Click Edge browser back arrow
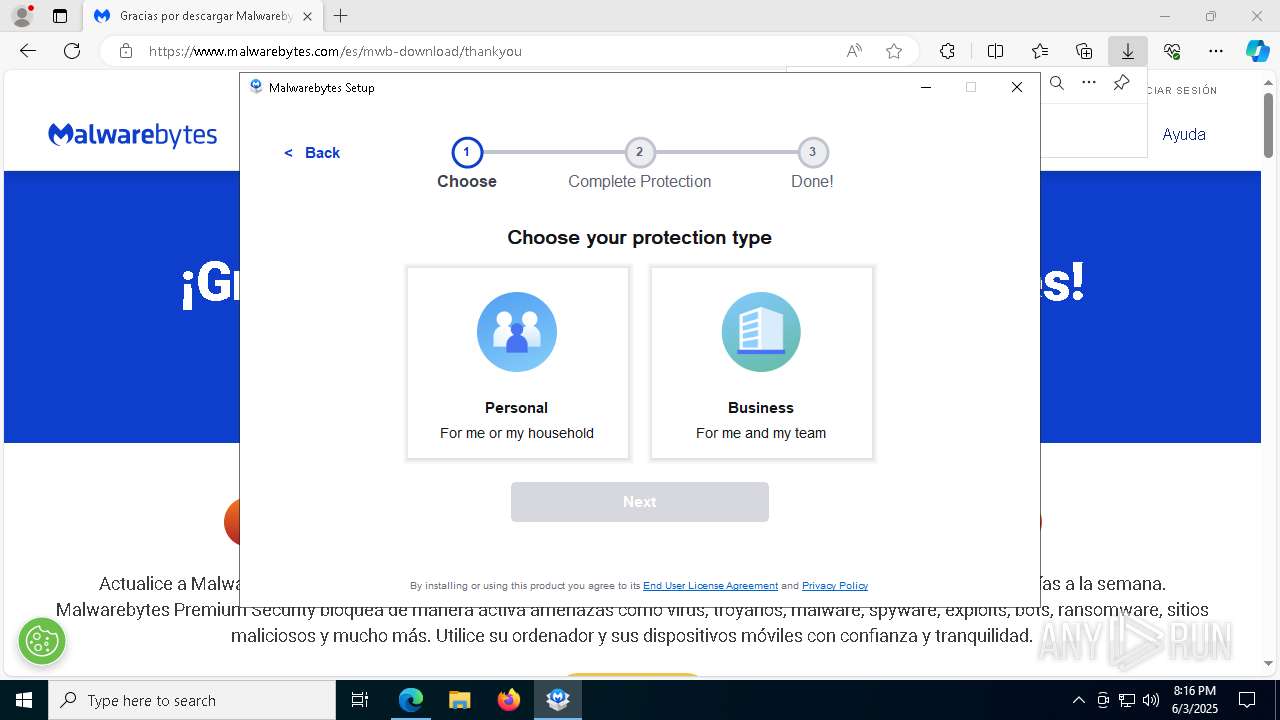The image size is (1280, 720). click(27, 51)
